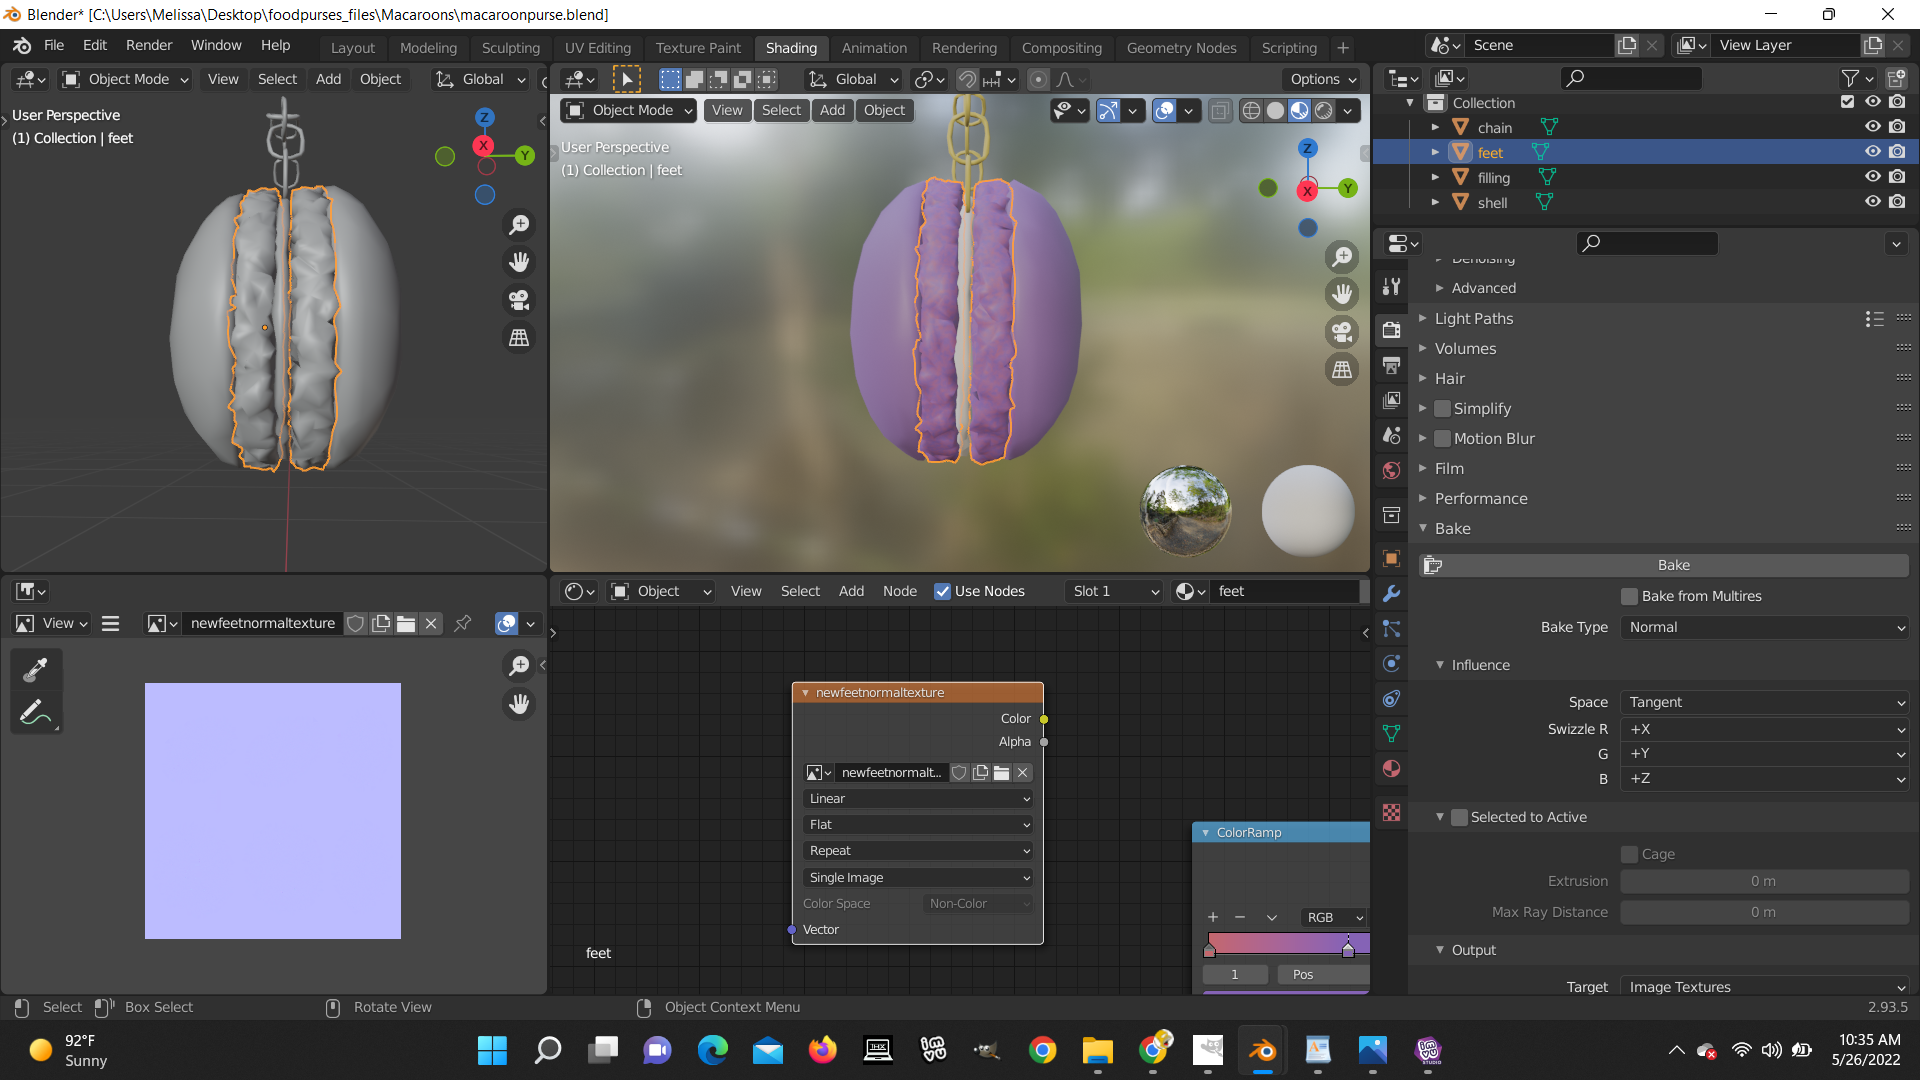Open the Output properties tab
The width and height of the screenshot is (1920, 1080).
click(x=1391, y=365)
